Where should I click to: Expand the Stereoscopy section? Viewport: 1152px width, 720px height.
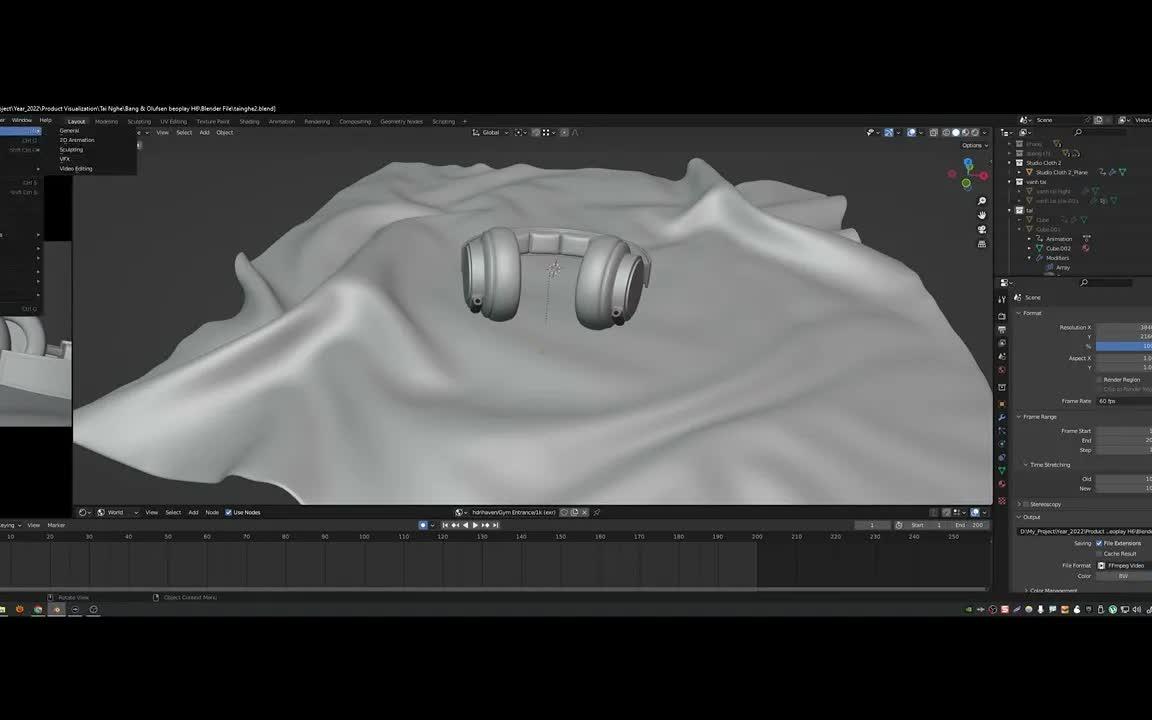(x=1042, y=503)
